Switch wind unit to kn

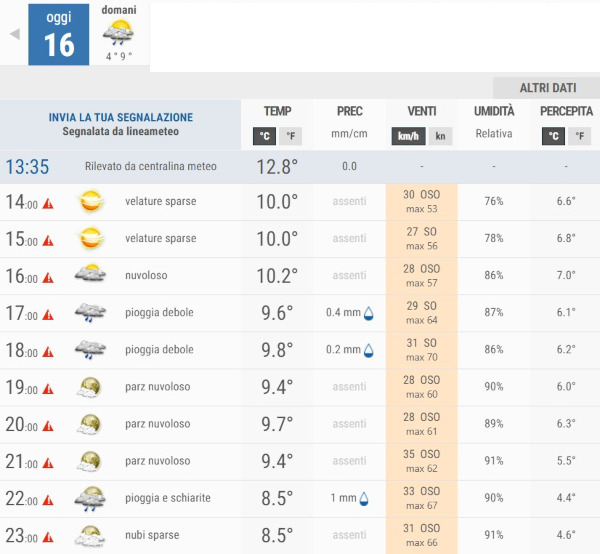442,136
